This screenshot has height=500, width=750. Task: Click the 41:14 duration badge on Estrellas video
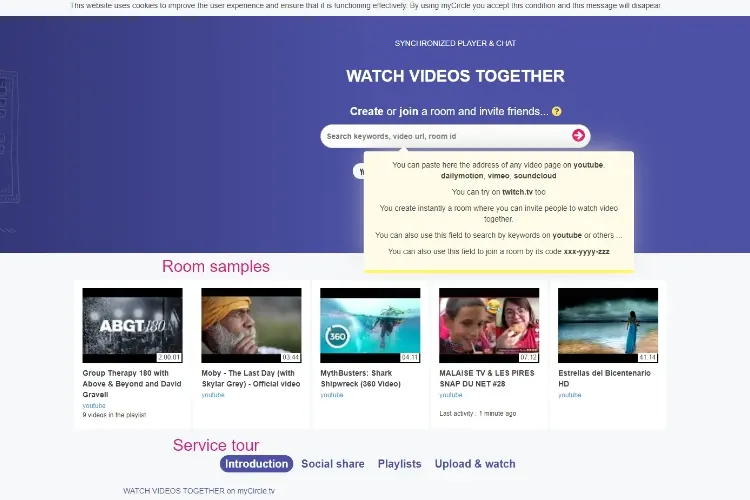648,357
